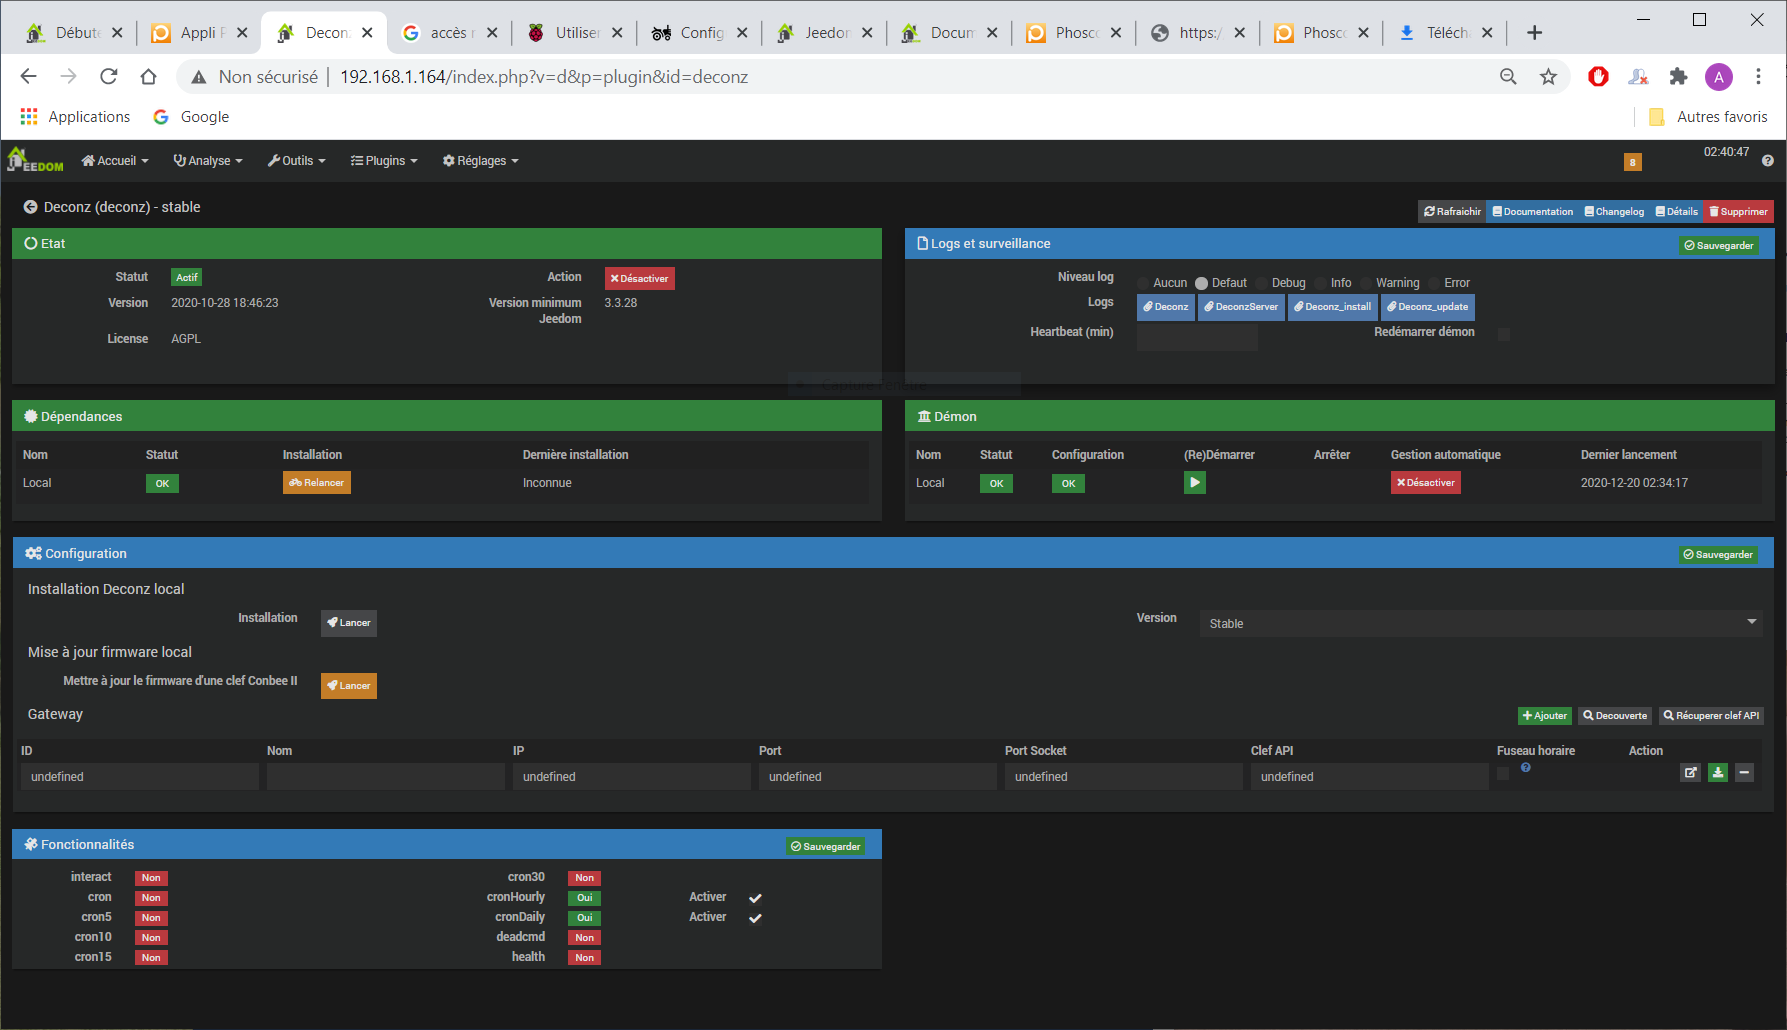Open the Outils dropdown menu
Screen dimensions: 1787x1030
click(296, 161)
